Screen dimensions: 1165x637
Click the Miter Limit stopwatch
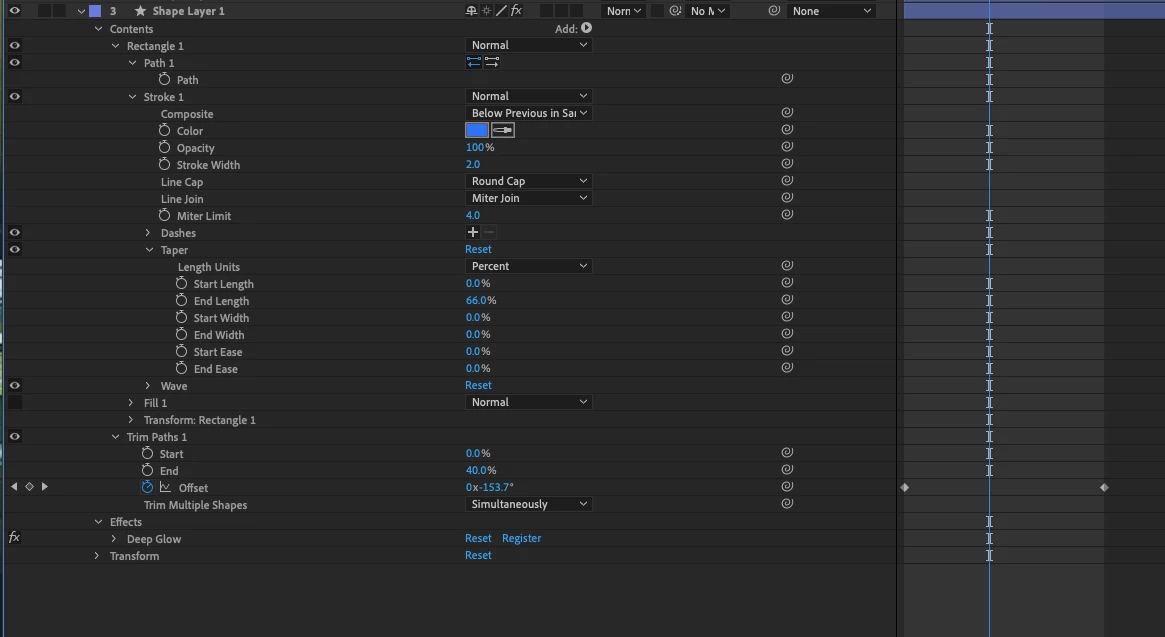click(164, 216)
